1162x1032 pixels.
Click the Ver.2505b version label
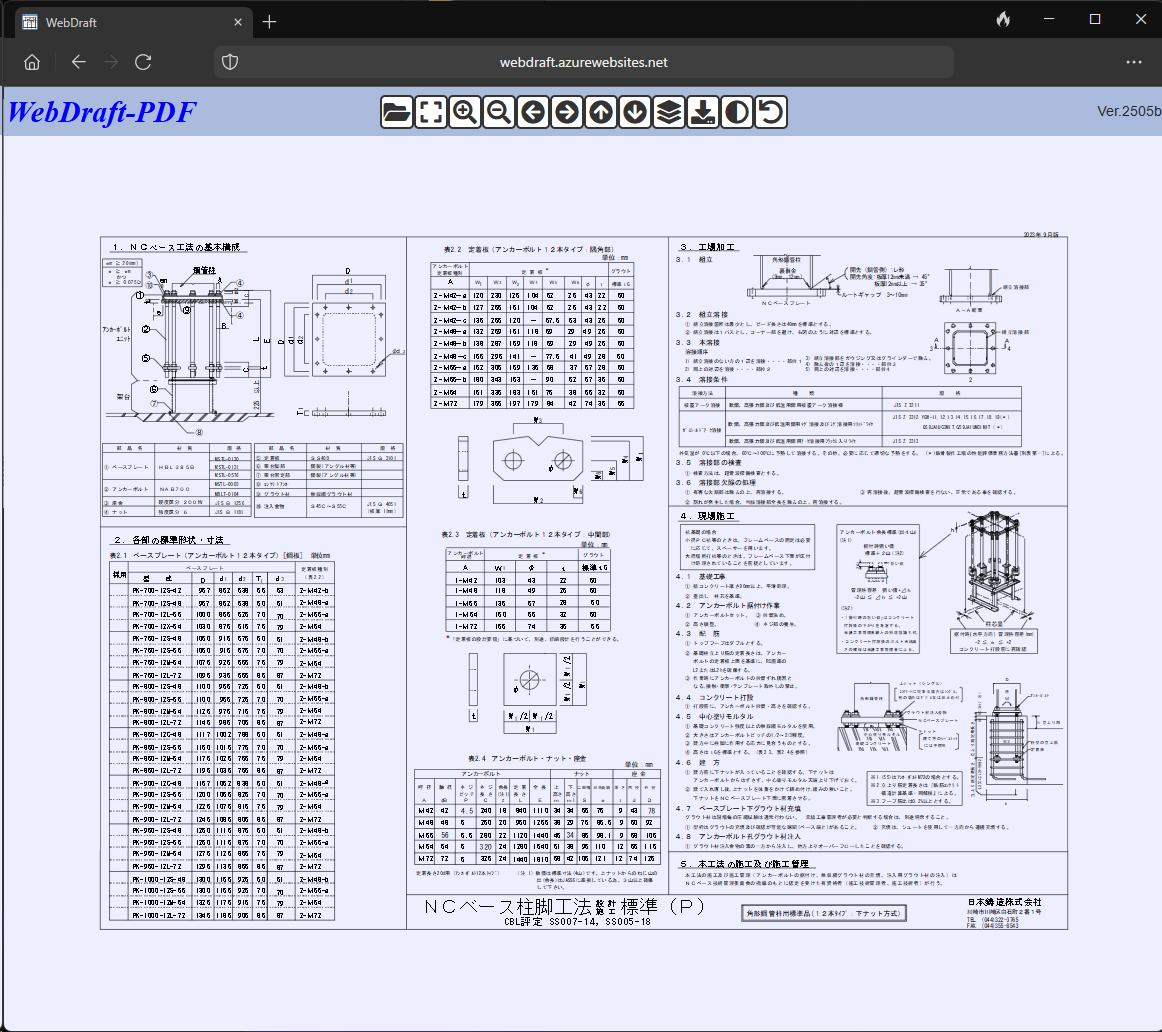click(x=1129, y=111)
